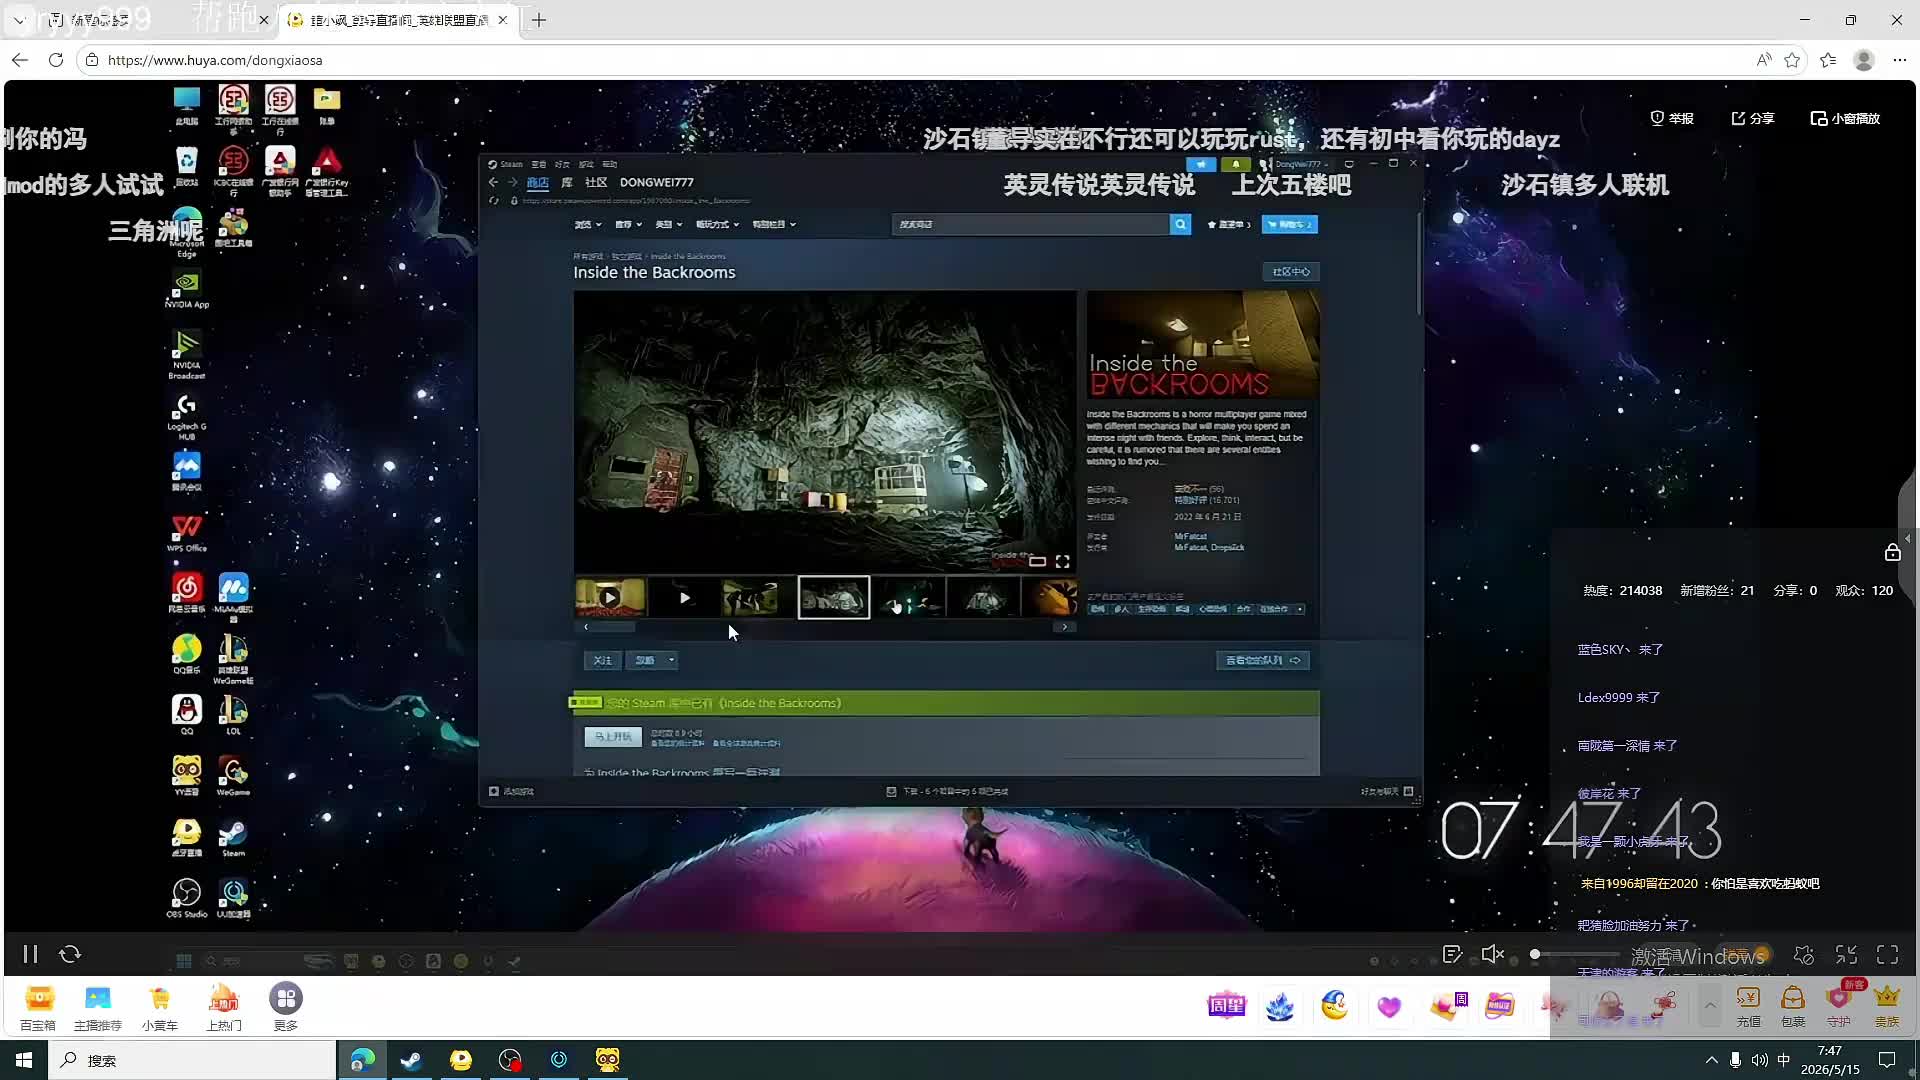The image size is (1920, 1080).
Task: Toggle the chat overlay lock icon
Action: [1892, 552]
